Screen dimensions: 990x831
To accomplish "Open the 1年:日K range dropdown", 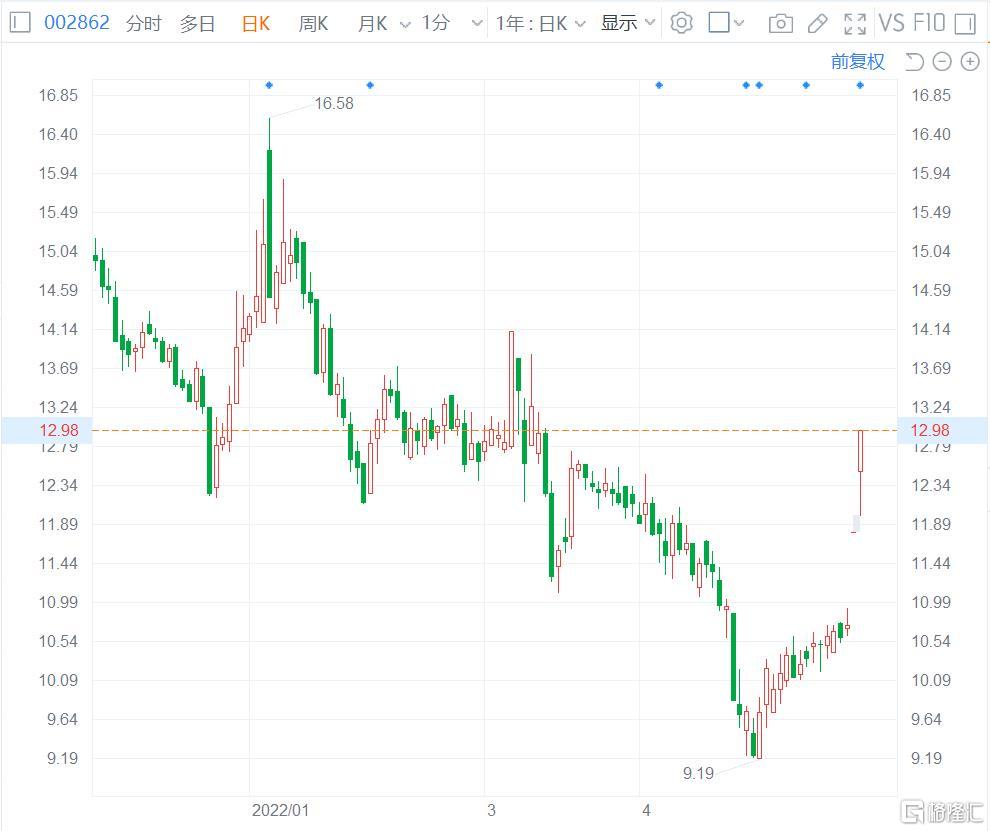I will 540,23.
